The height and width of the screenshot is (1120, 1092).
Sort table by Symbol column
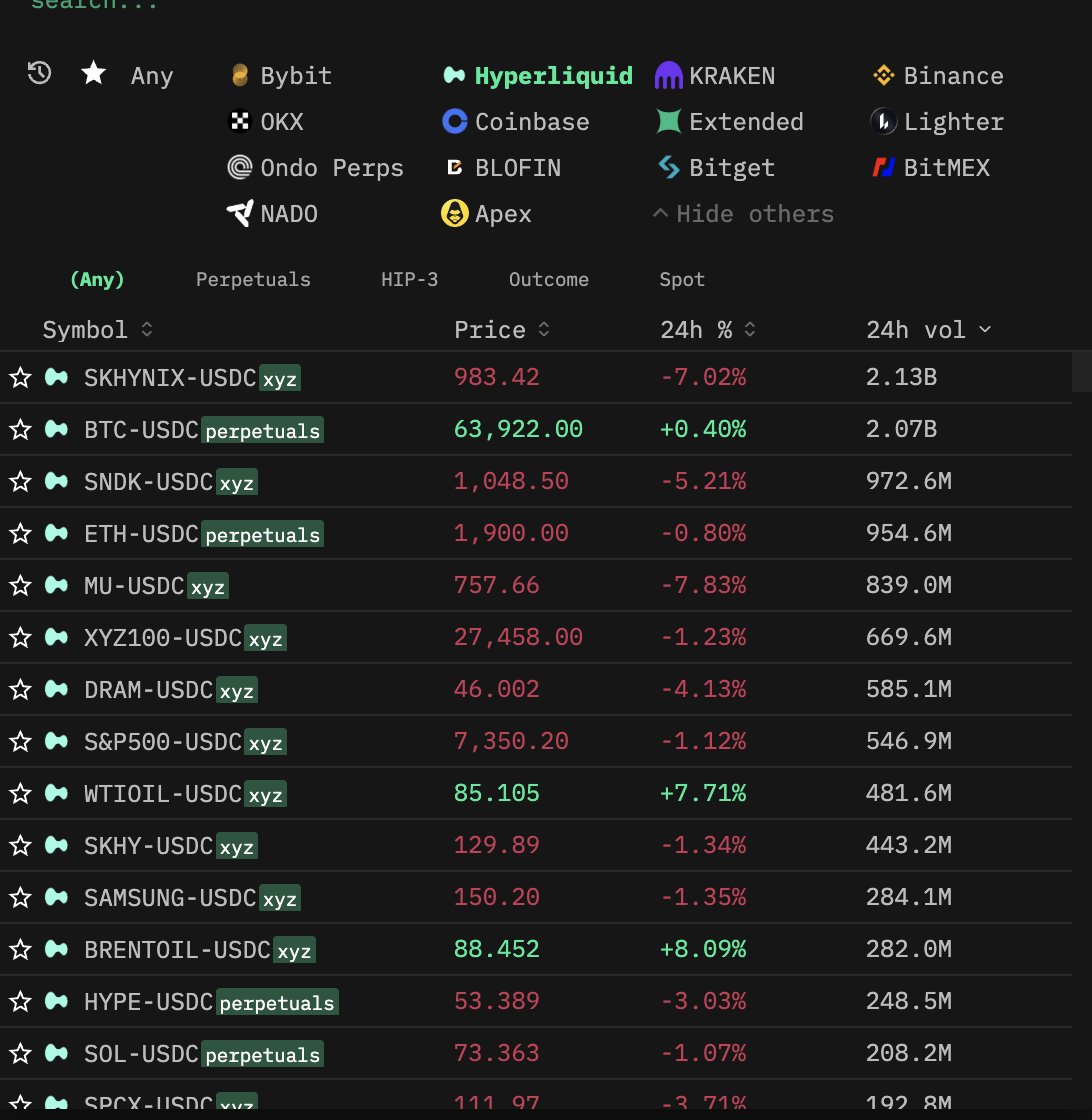97,330
